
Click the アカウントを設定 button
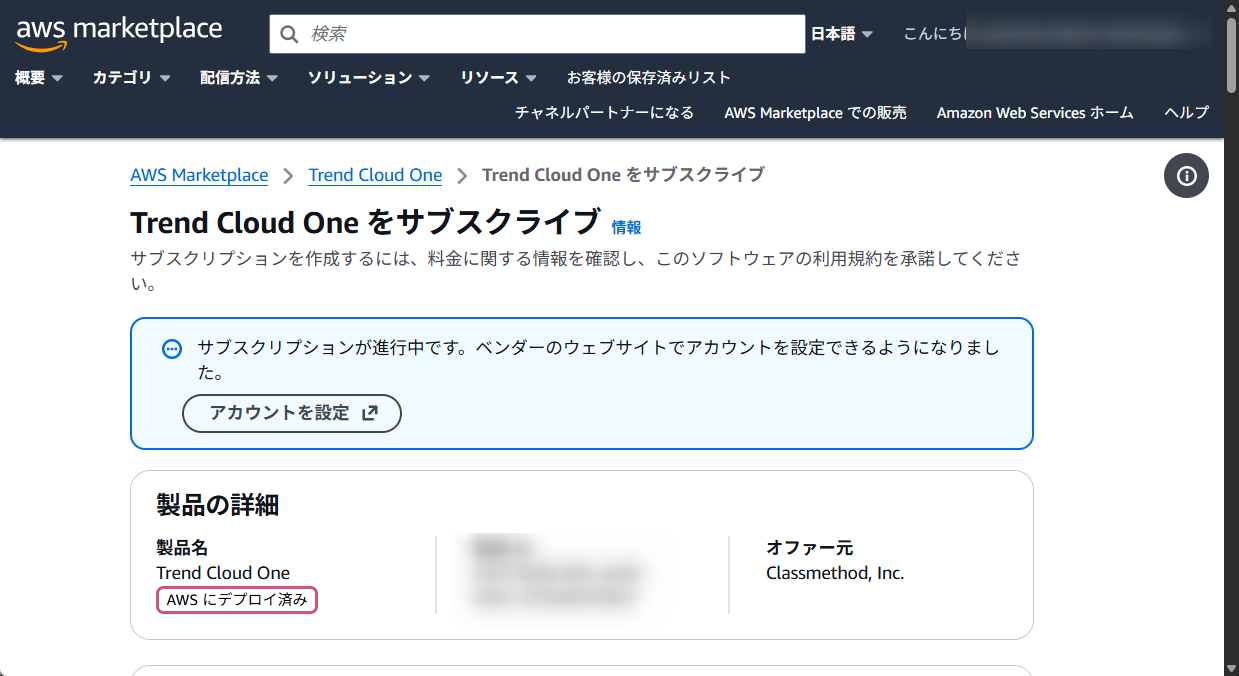click(x=291, y=413)
